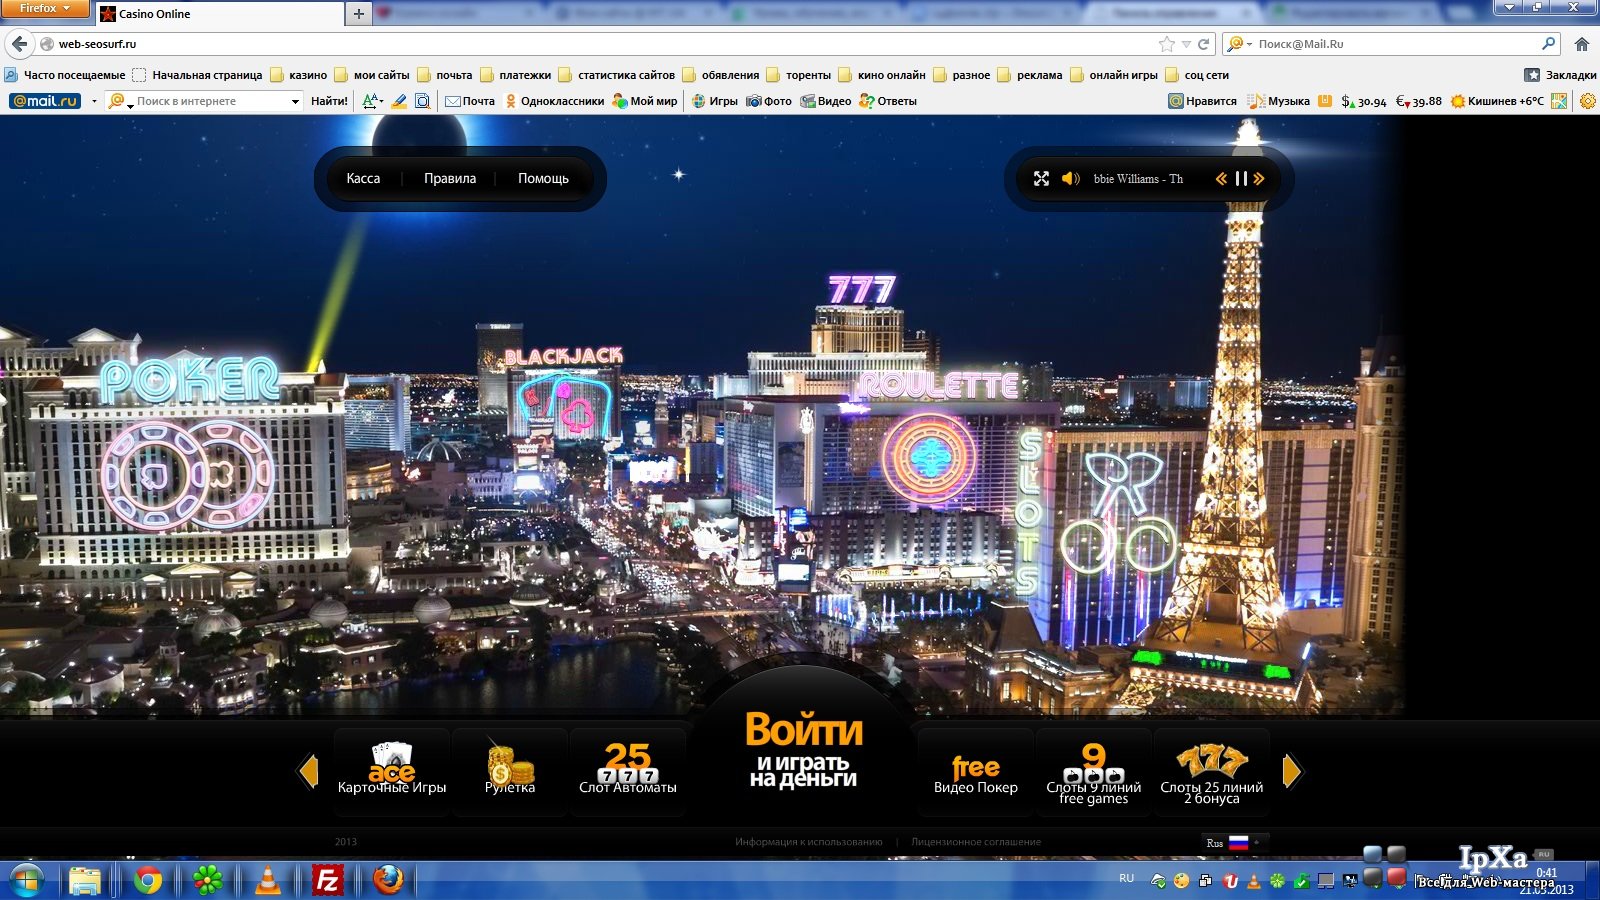Open Chrome from taskbar
1600x900 pixels.
coord(148,881)
